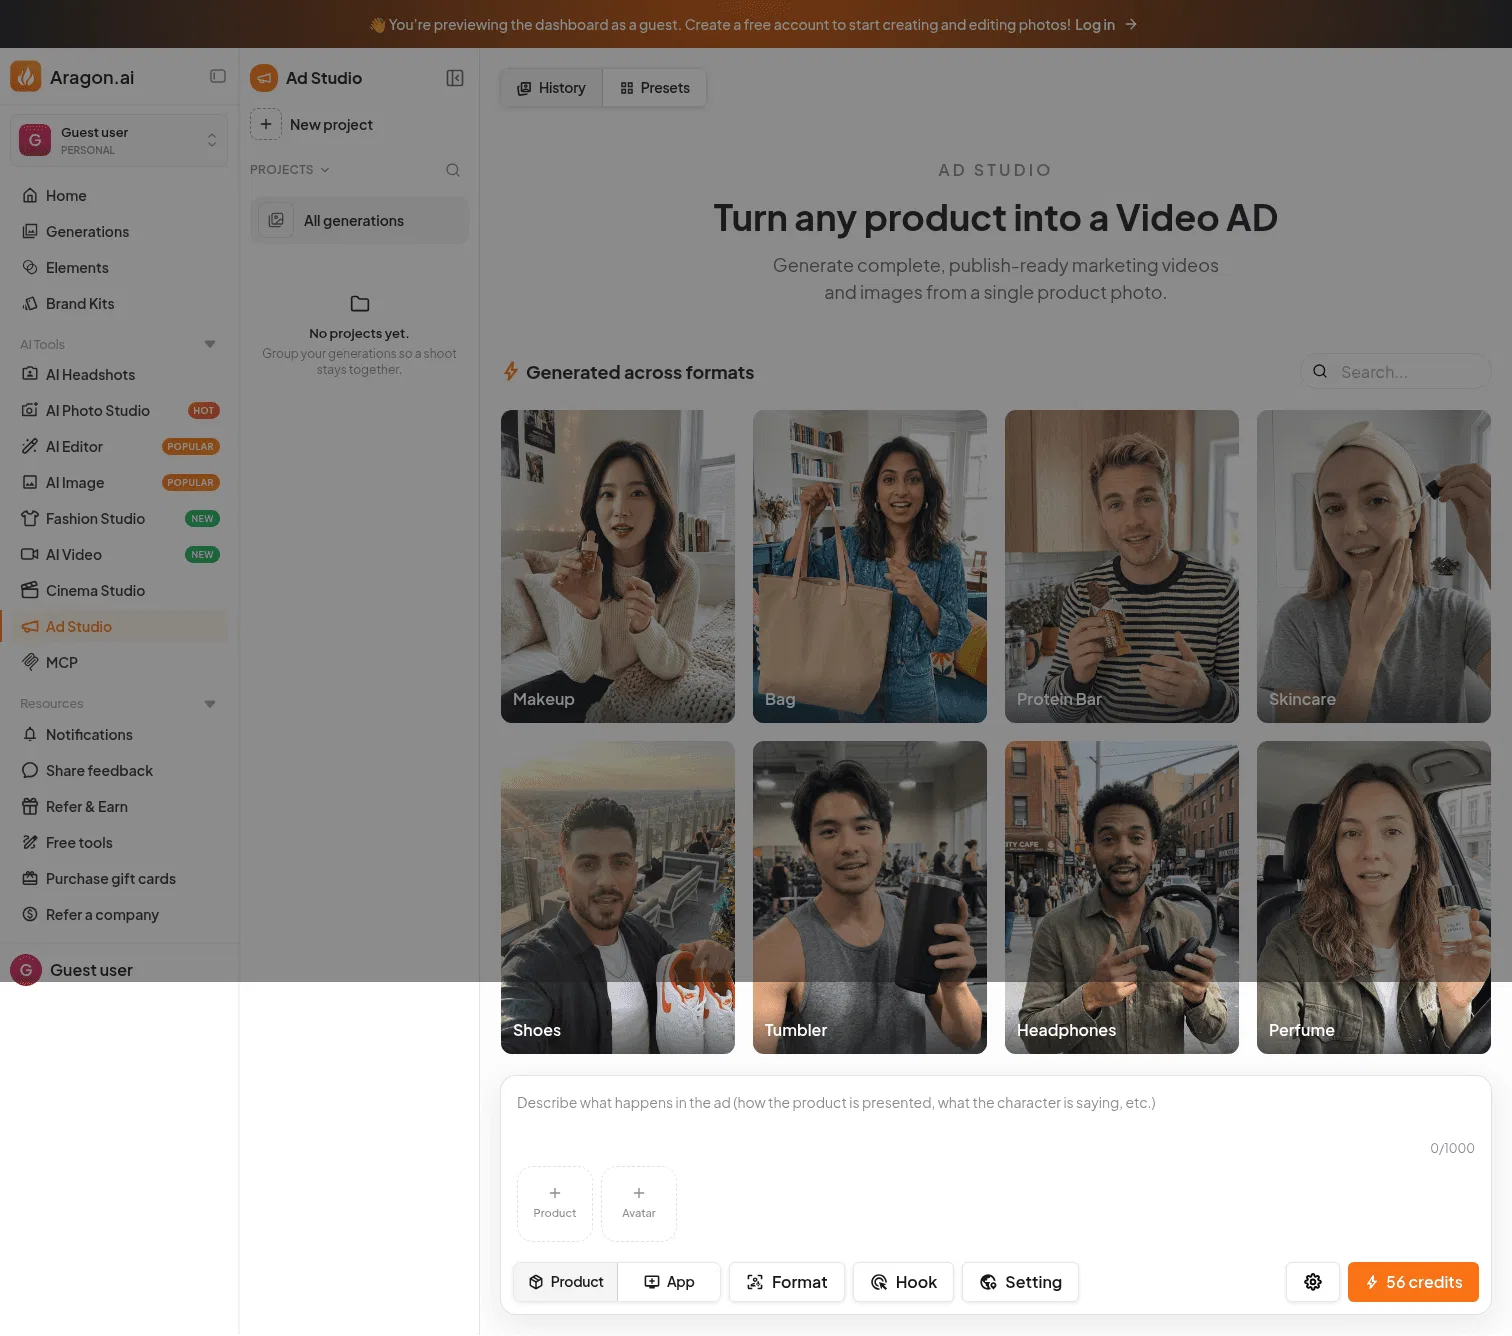Select the Fashion Studio shirt icon
Screen dimensions: 1512x1336
coord(30,519)
